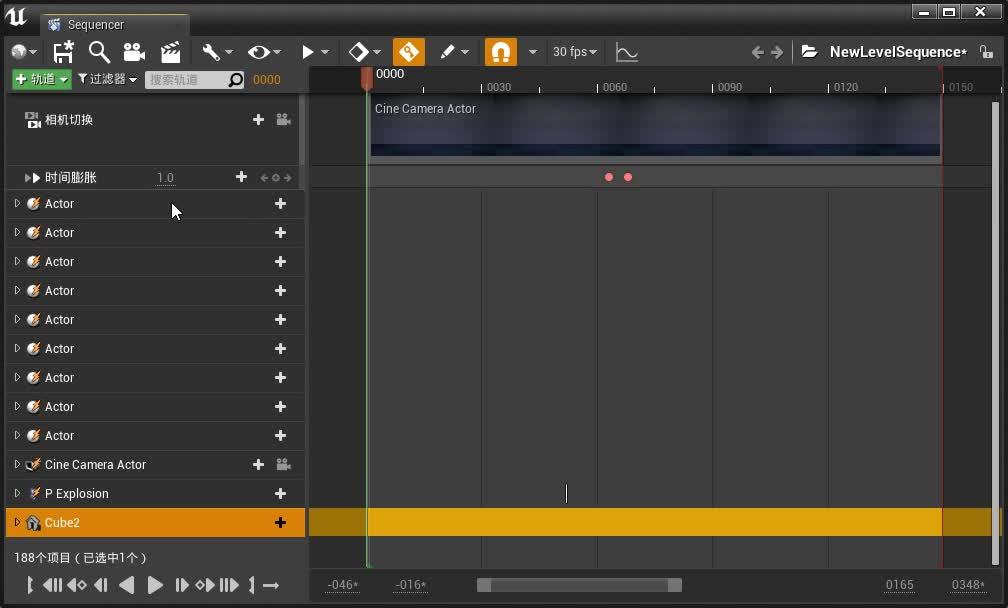Click the keyframe diamond icon in toolbar

[x=357, y=51]
